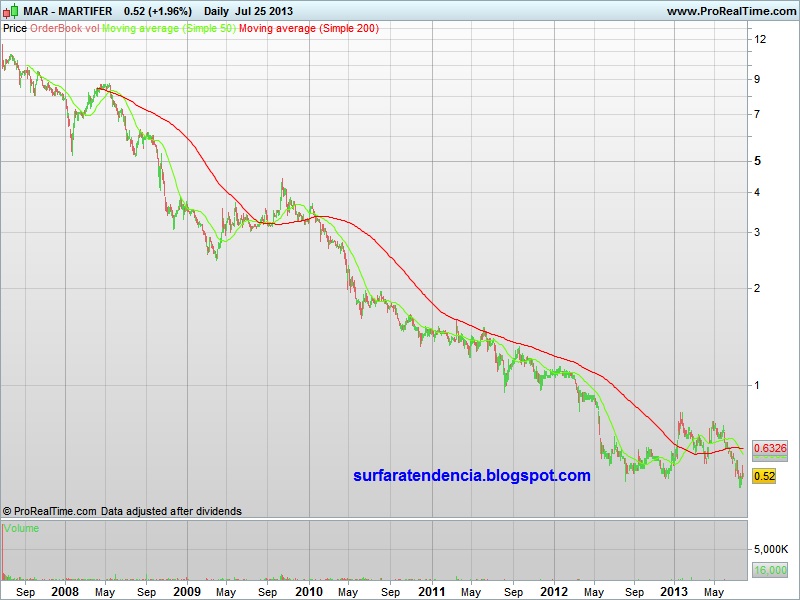Viewport: 800px width, 600px height.
Task: Click the '0.52 (+1.96%)' price change text
Action: coord(158,11)
